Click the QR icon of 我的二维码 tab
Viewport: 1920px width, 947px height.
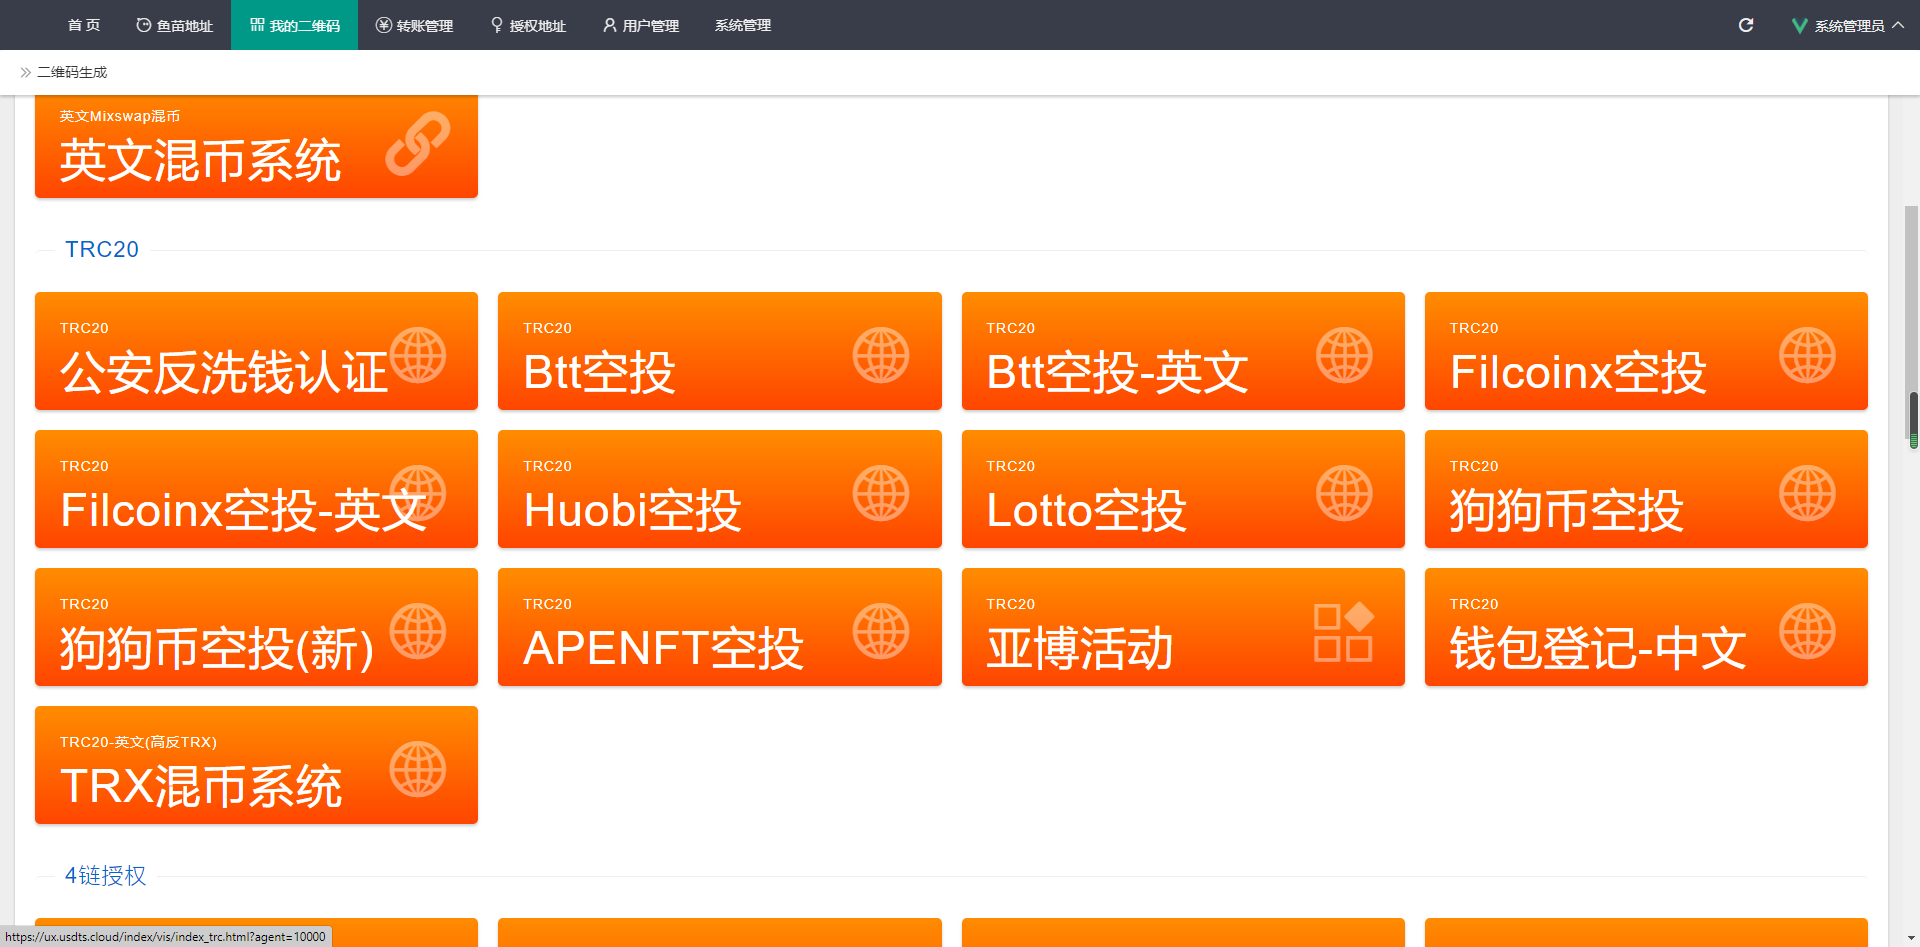tap(257, 25)
